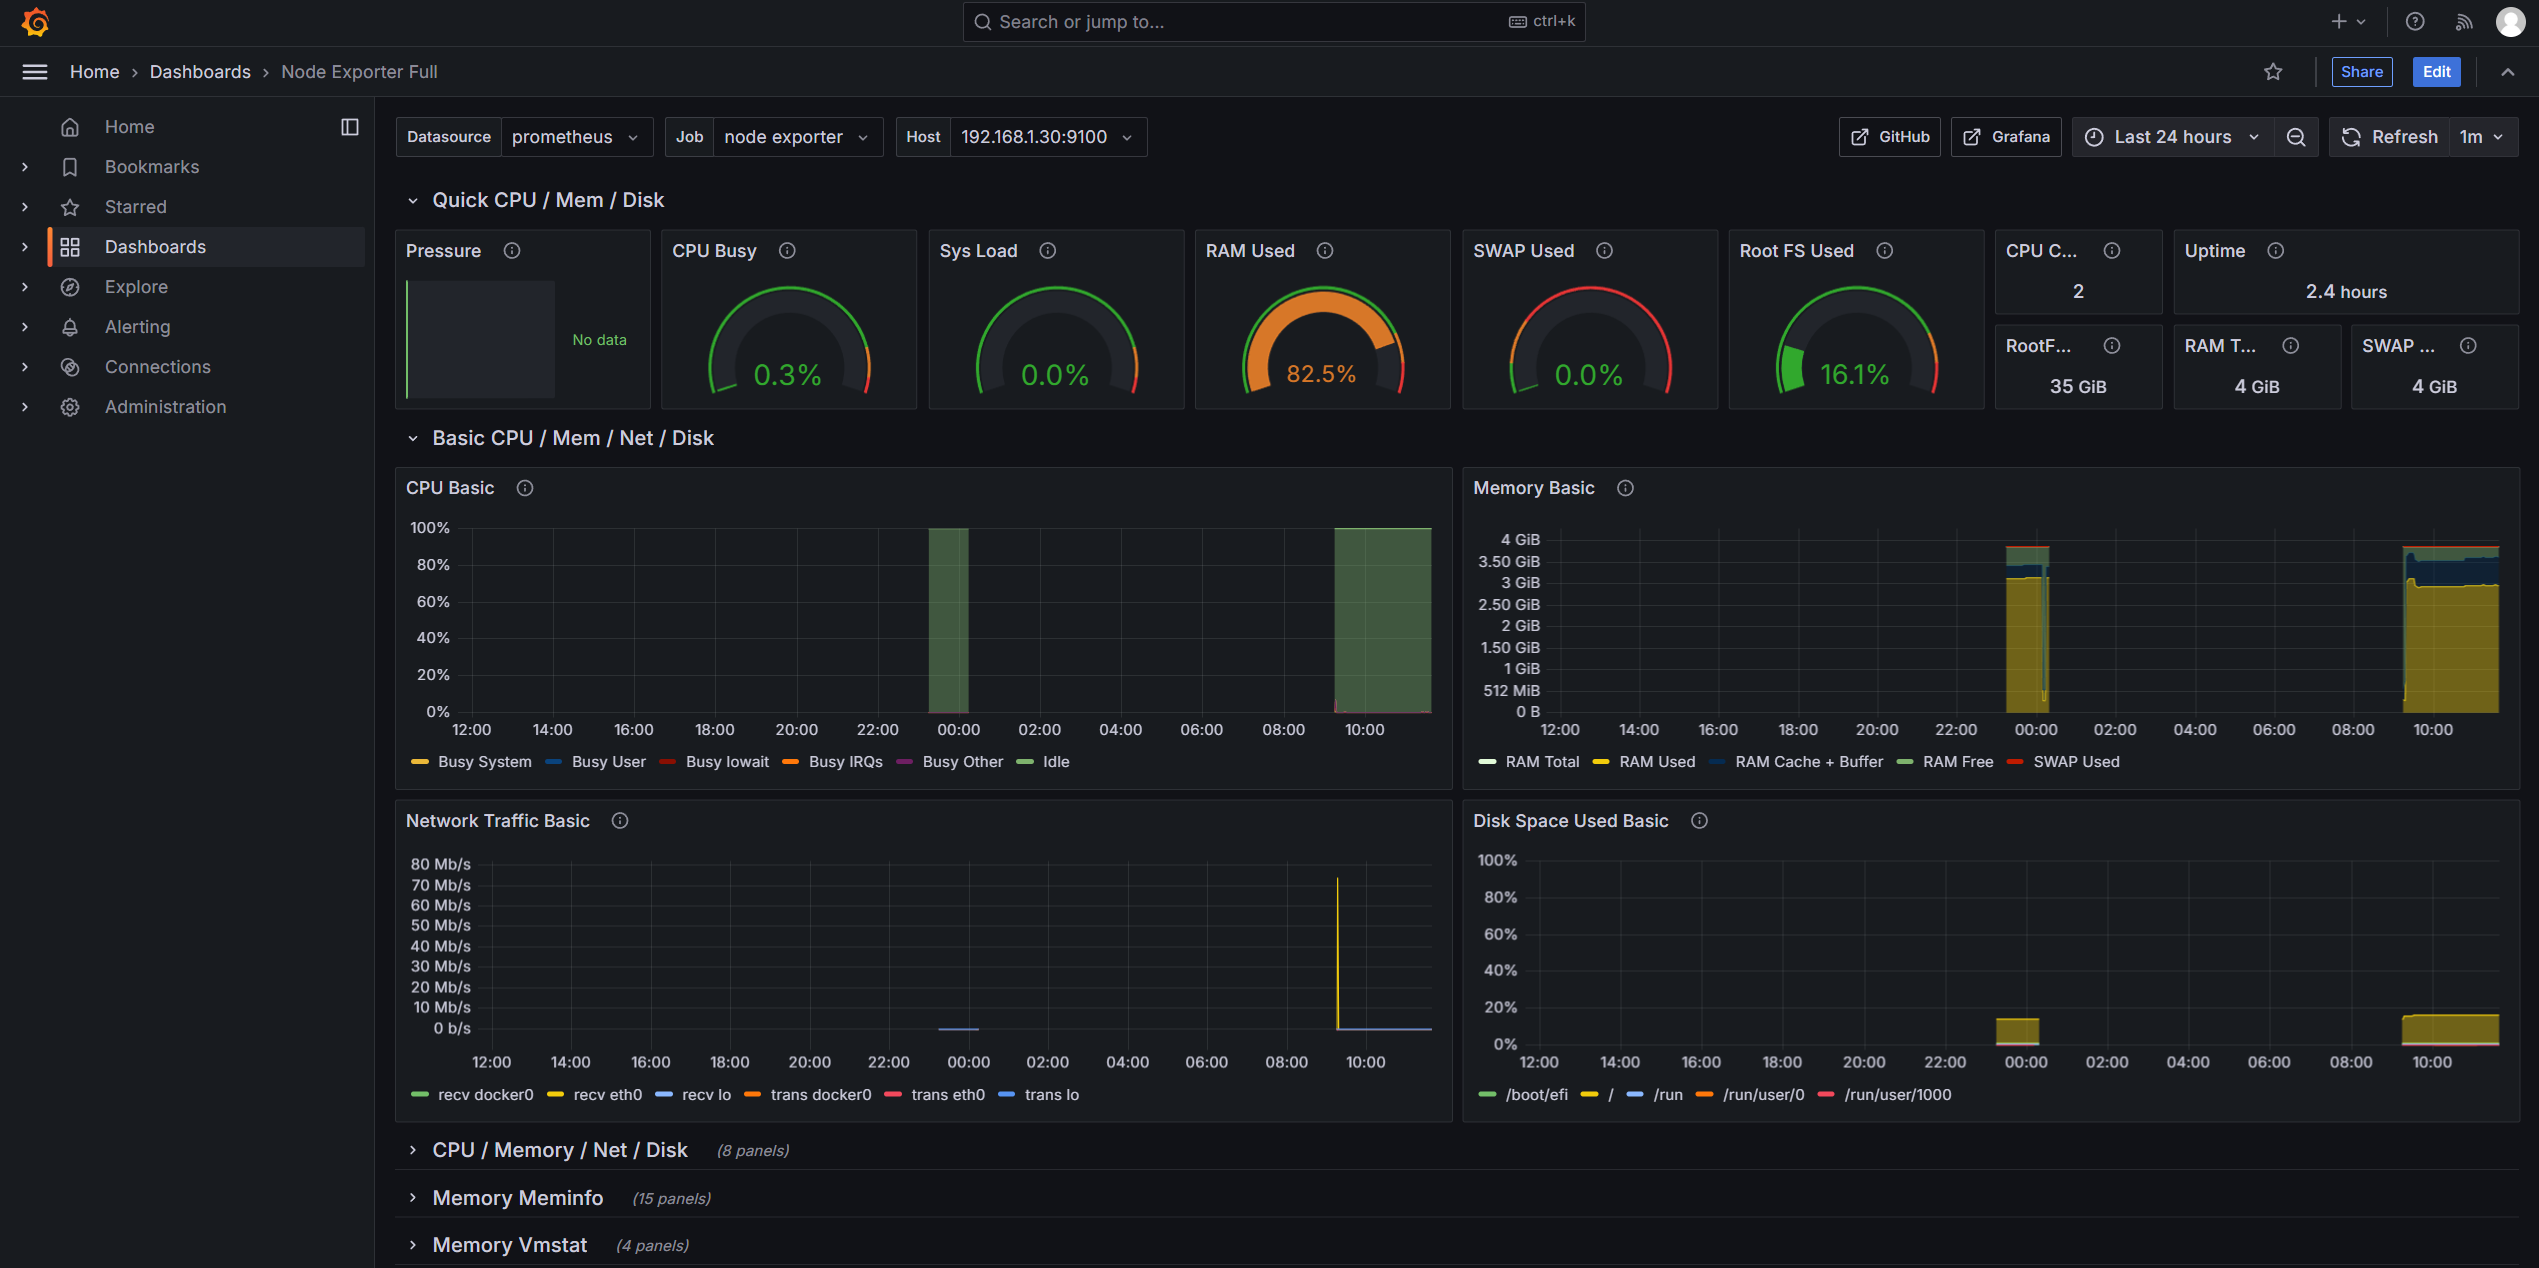2539x1268 pixels.
Task: Click the Edit dashboard button
Action: click(x=2436, y=72)
